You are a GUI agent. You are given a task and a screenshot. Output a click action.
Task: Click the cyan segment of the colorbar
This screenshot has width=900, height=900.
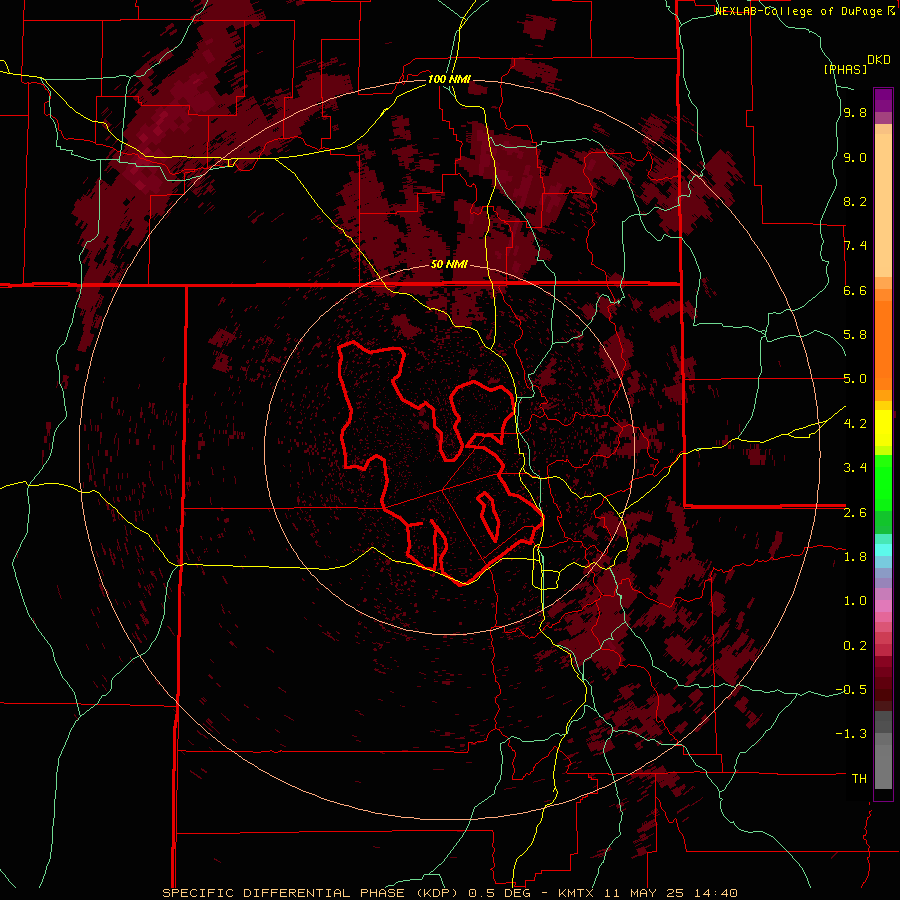click(883, 550)
